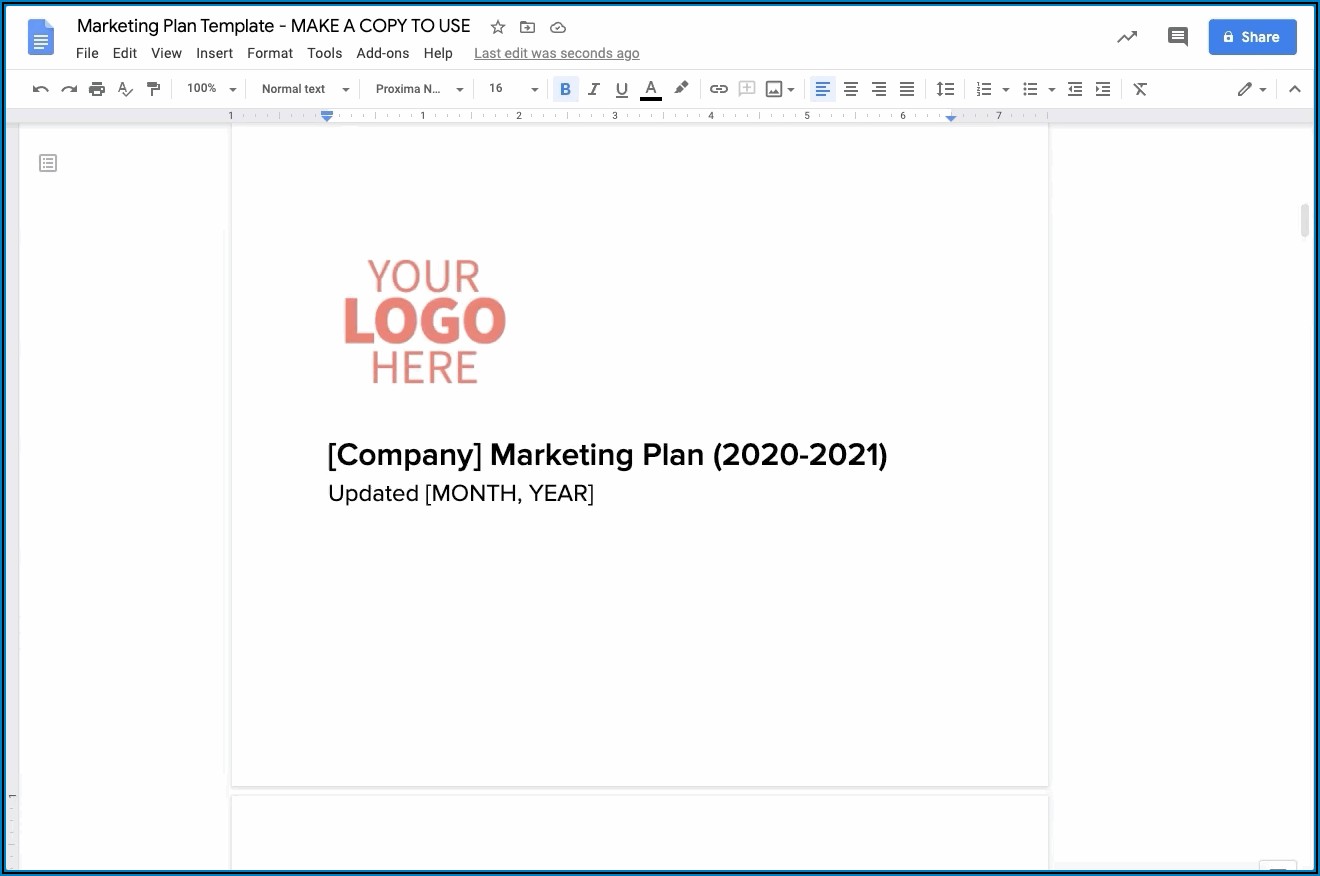Toggle underline formatting
Screen dimensions: 1320x876
point(621,89)
